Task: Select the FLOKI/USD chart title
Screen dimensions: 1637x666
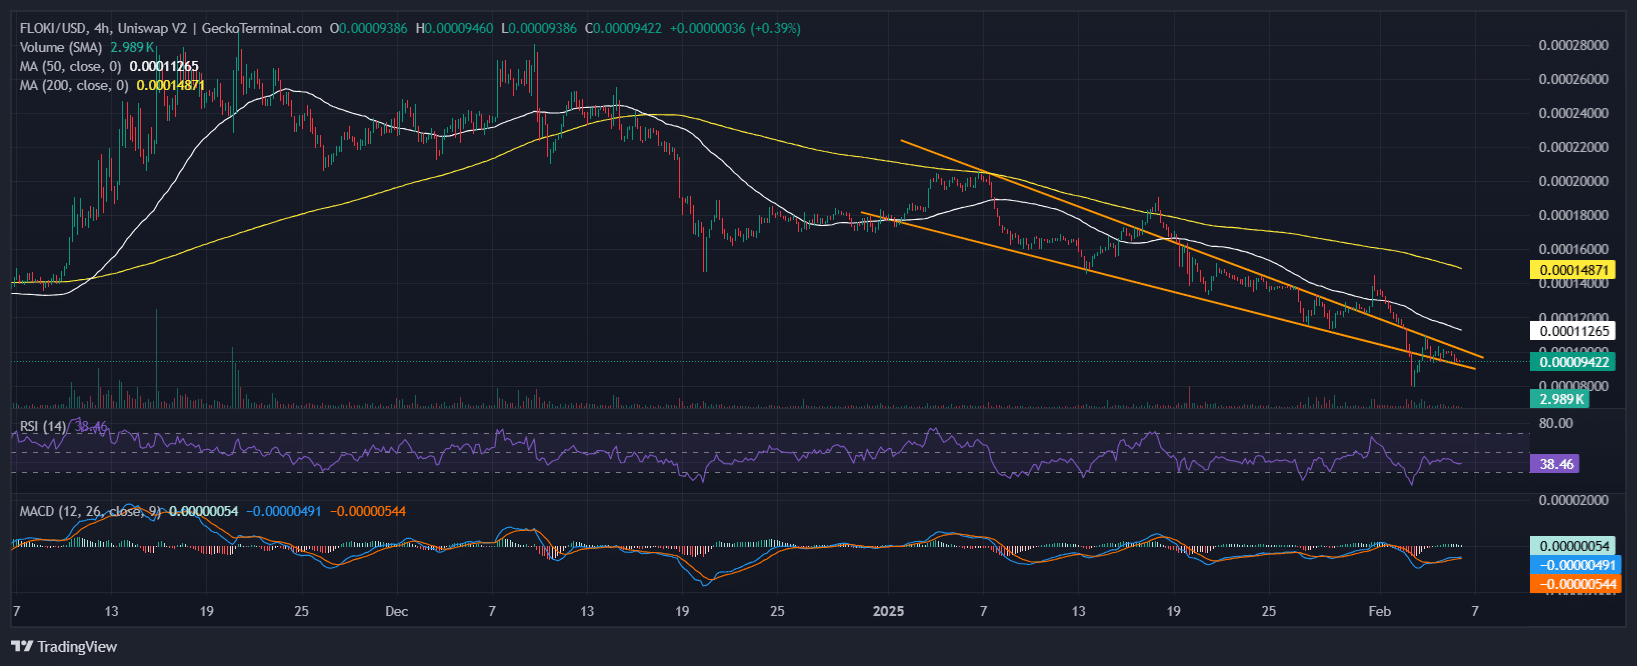Action: click(x=171, y=28)
